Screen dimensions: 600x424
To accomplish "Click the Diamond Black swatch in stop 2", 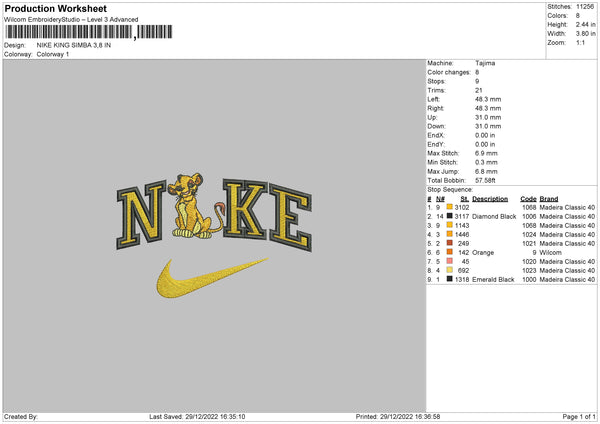I will (450, 216).
